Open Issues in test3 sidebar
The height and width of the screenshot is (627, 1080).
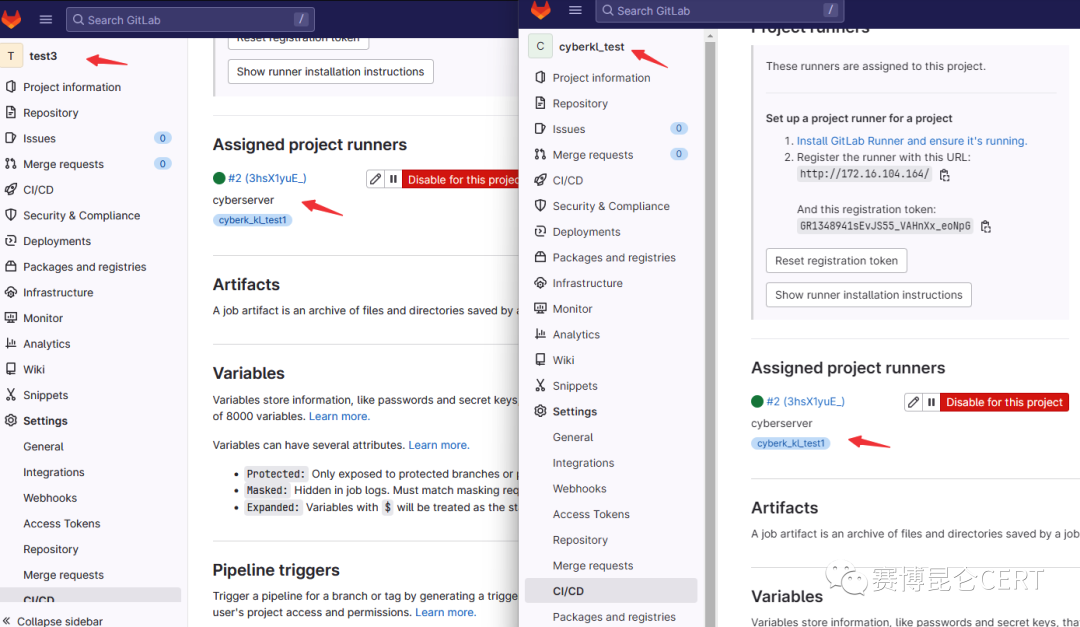point(39,138)
